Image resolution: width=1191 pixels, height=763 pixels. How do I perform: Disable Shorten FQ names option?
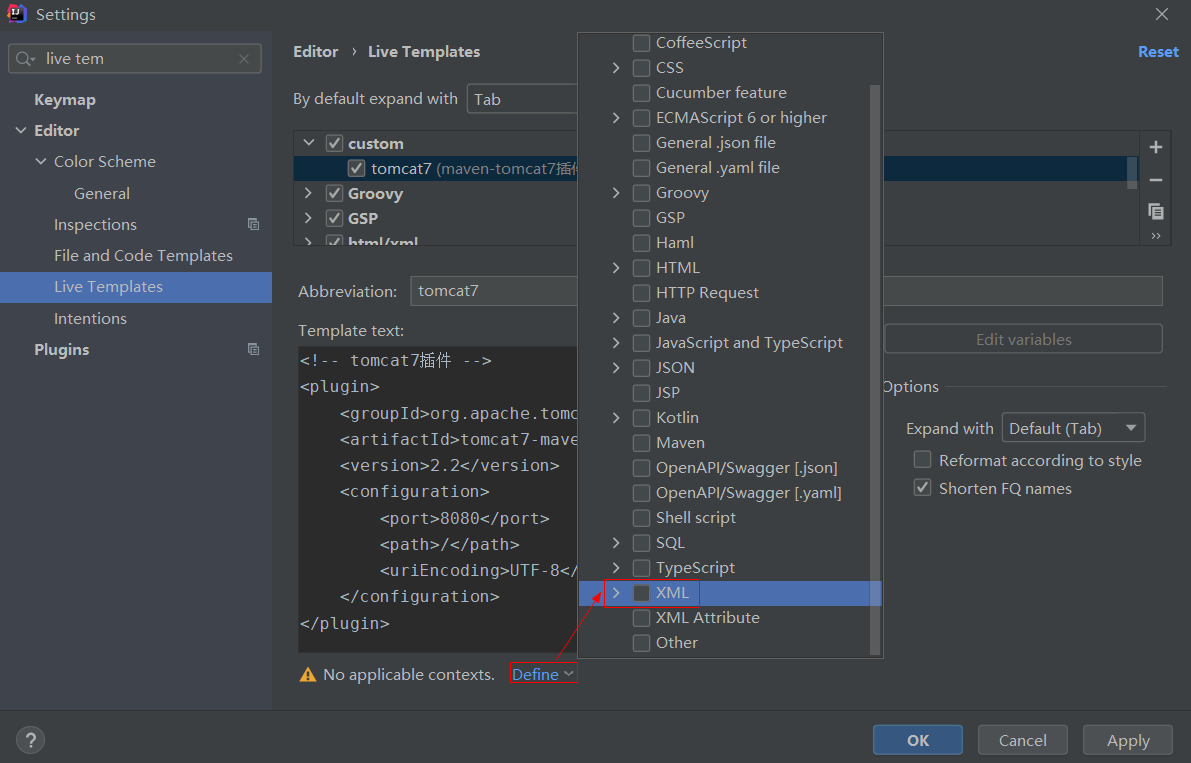pyautogui.click(x=922, y=488)
